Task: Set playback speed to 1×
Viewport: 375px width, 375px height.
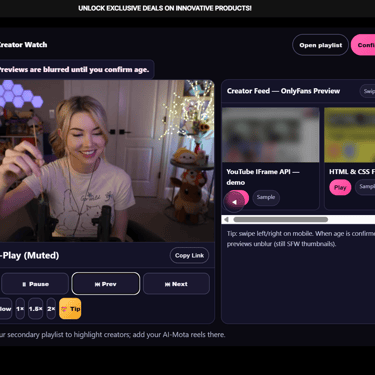Action: point(20,309)
